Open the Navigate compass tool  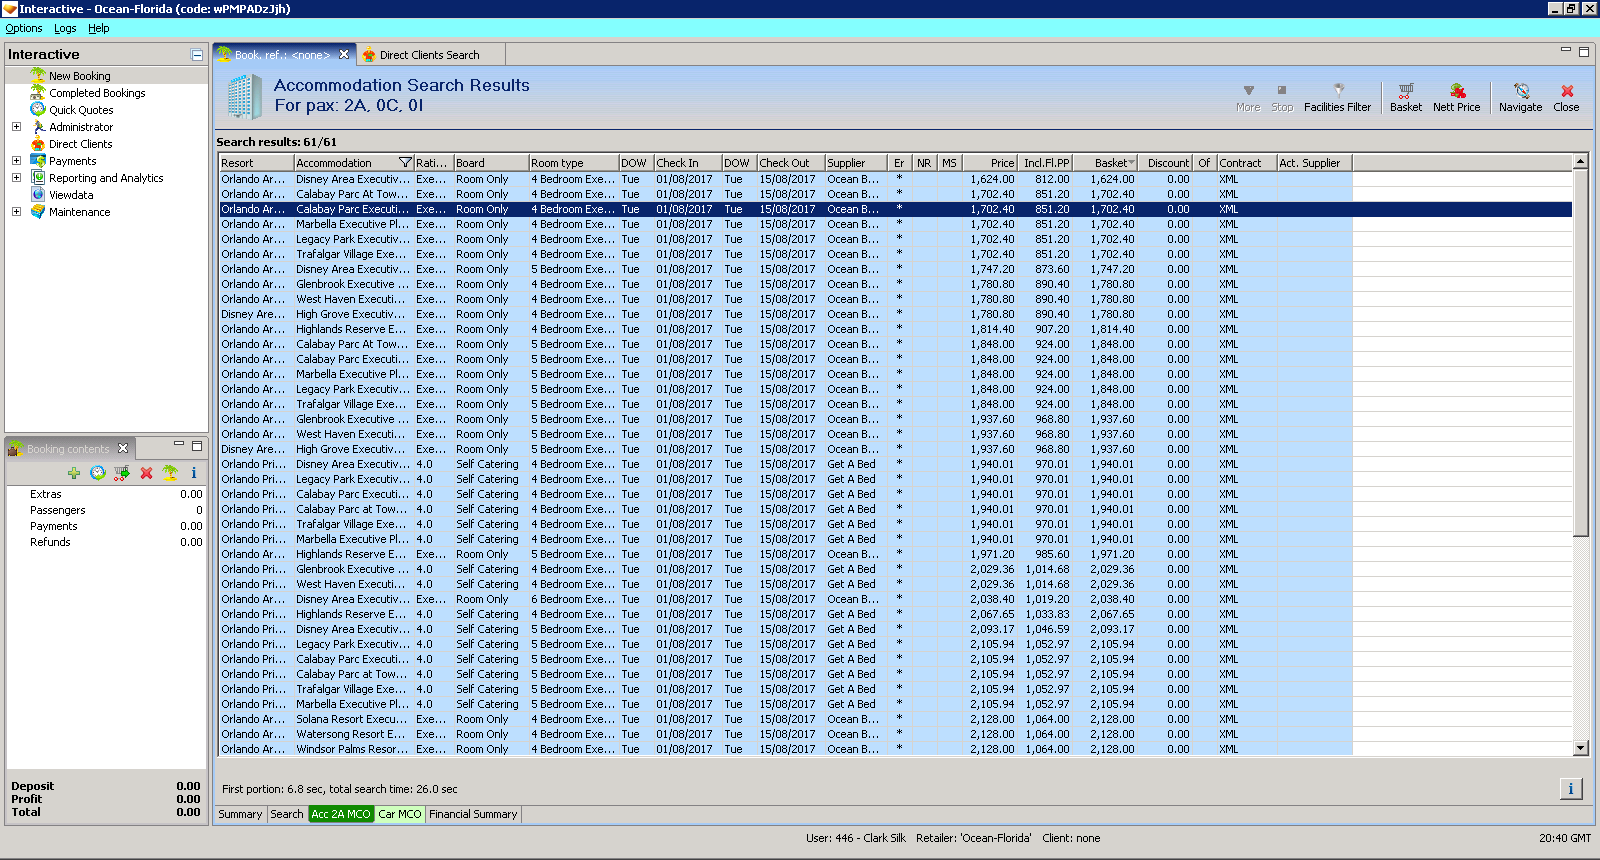pyautogui.click(x=1520, y=97)
